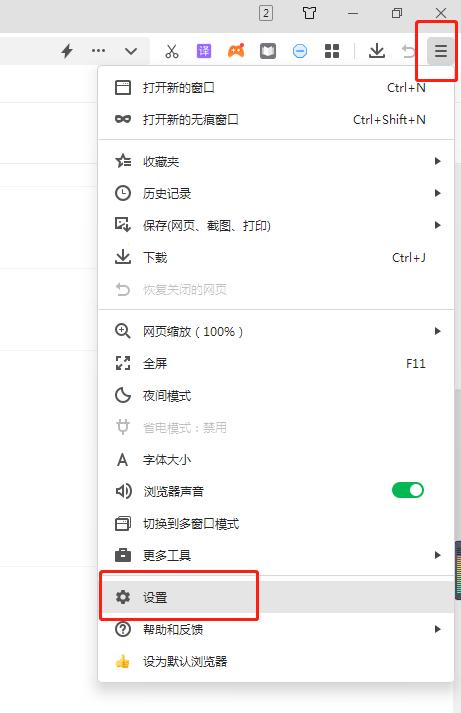Toggle the 浏览器声音 browser sound switch

point(408,490)
